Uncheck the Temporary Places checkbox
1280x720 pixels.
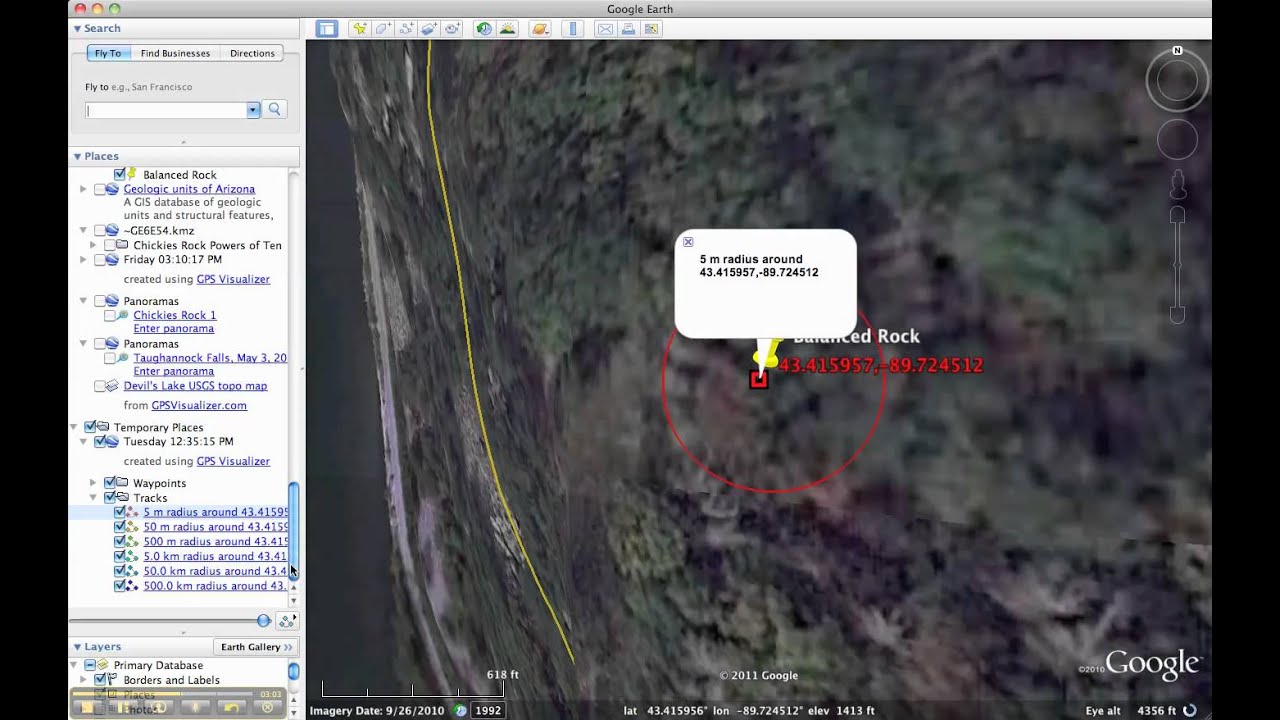point(90,427)
